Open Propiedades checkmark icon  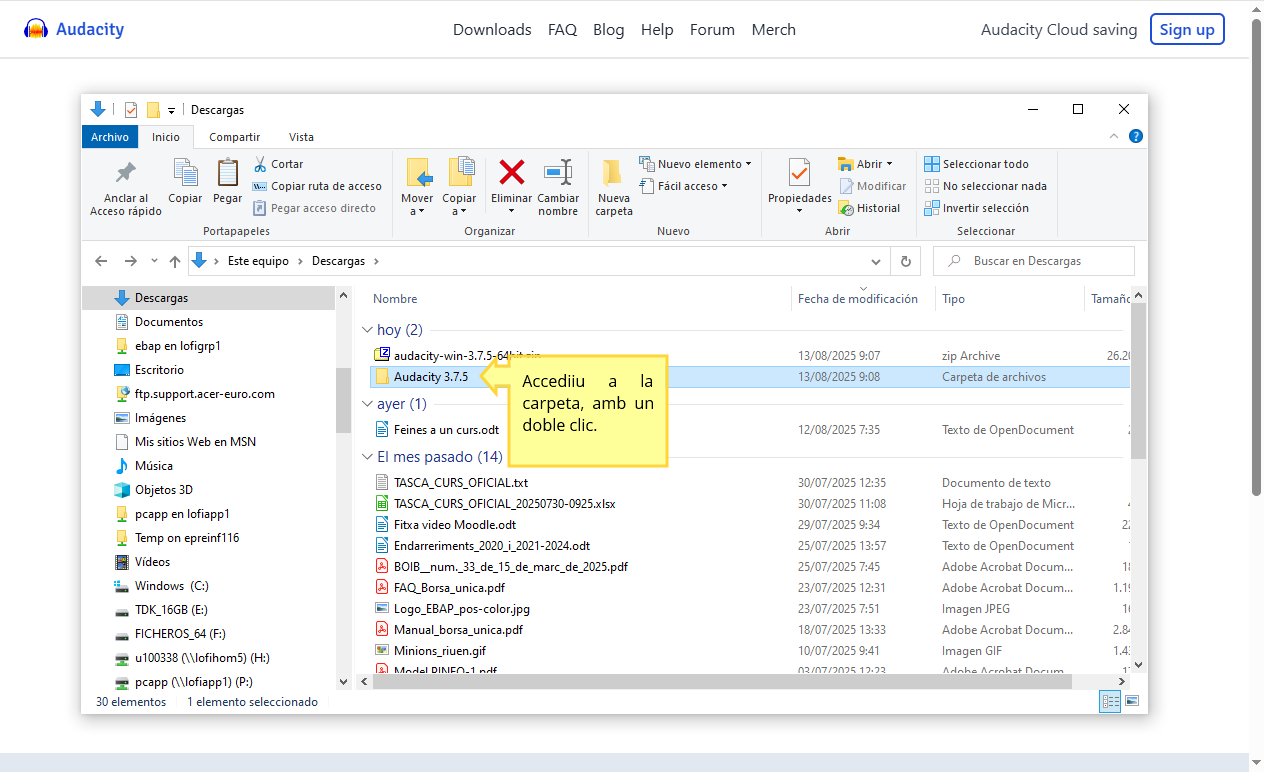(x=799, y=172)
